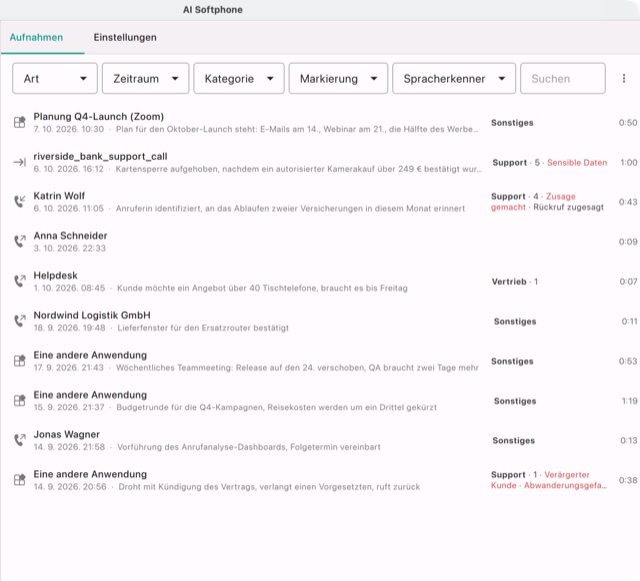Click the outgoing call icon beside Jonas Wagner
Viewport: 640px width, 581px height.
(20, 440)
